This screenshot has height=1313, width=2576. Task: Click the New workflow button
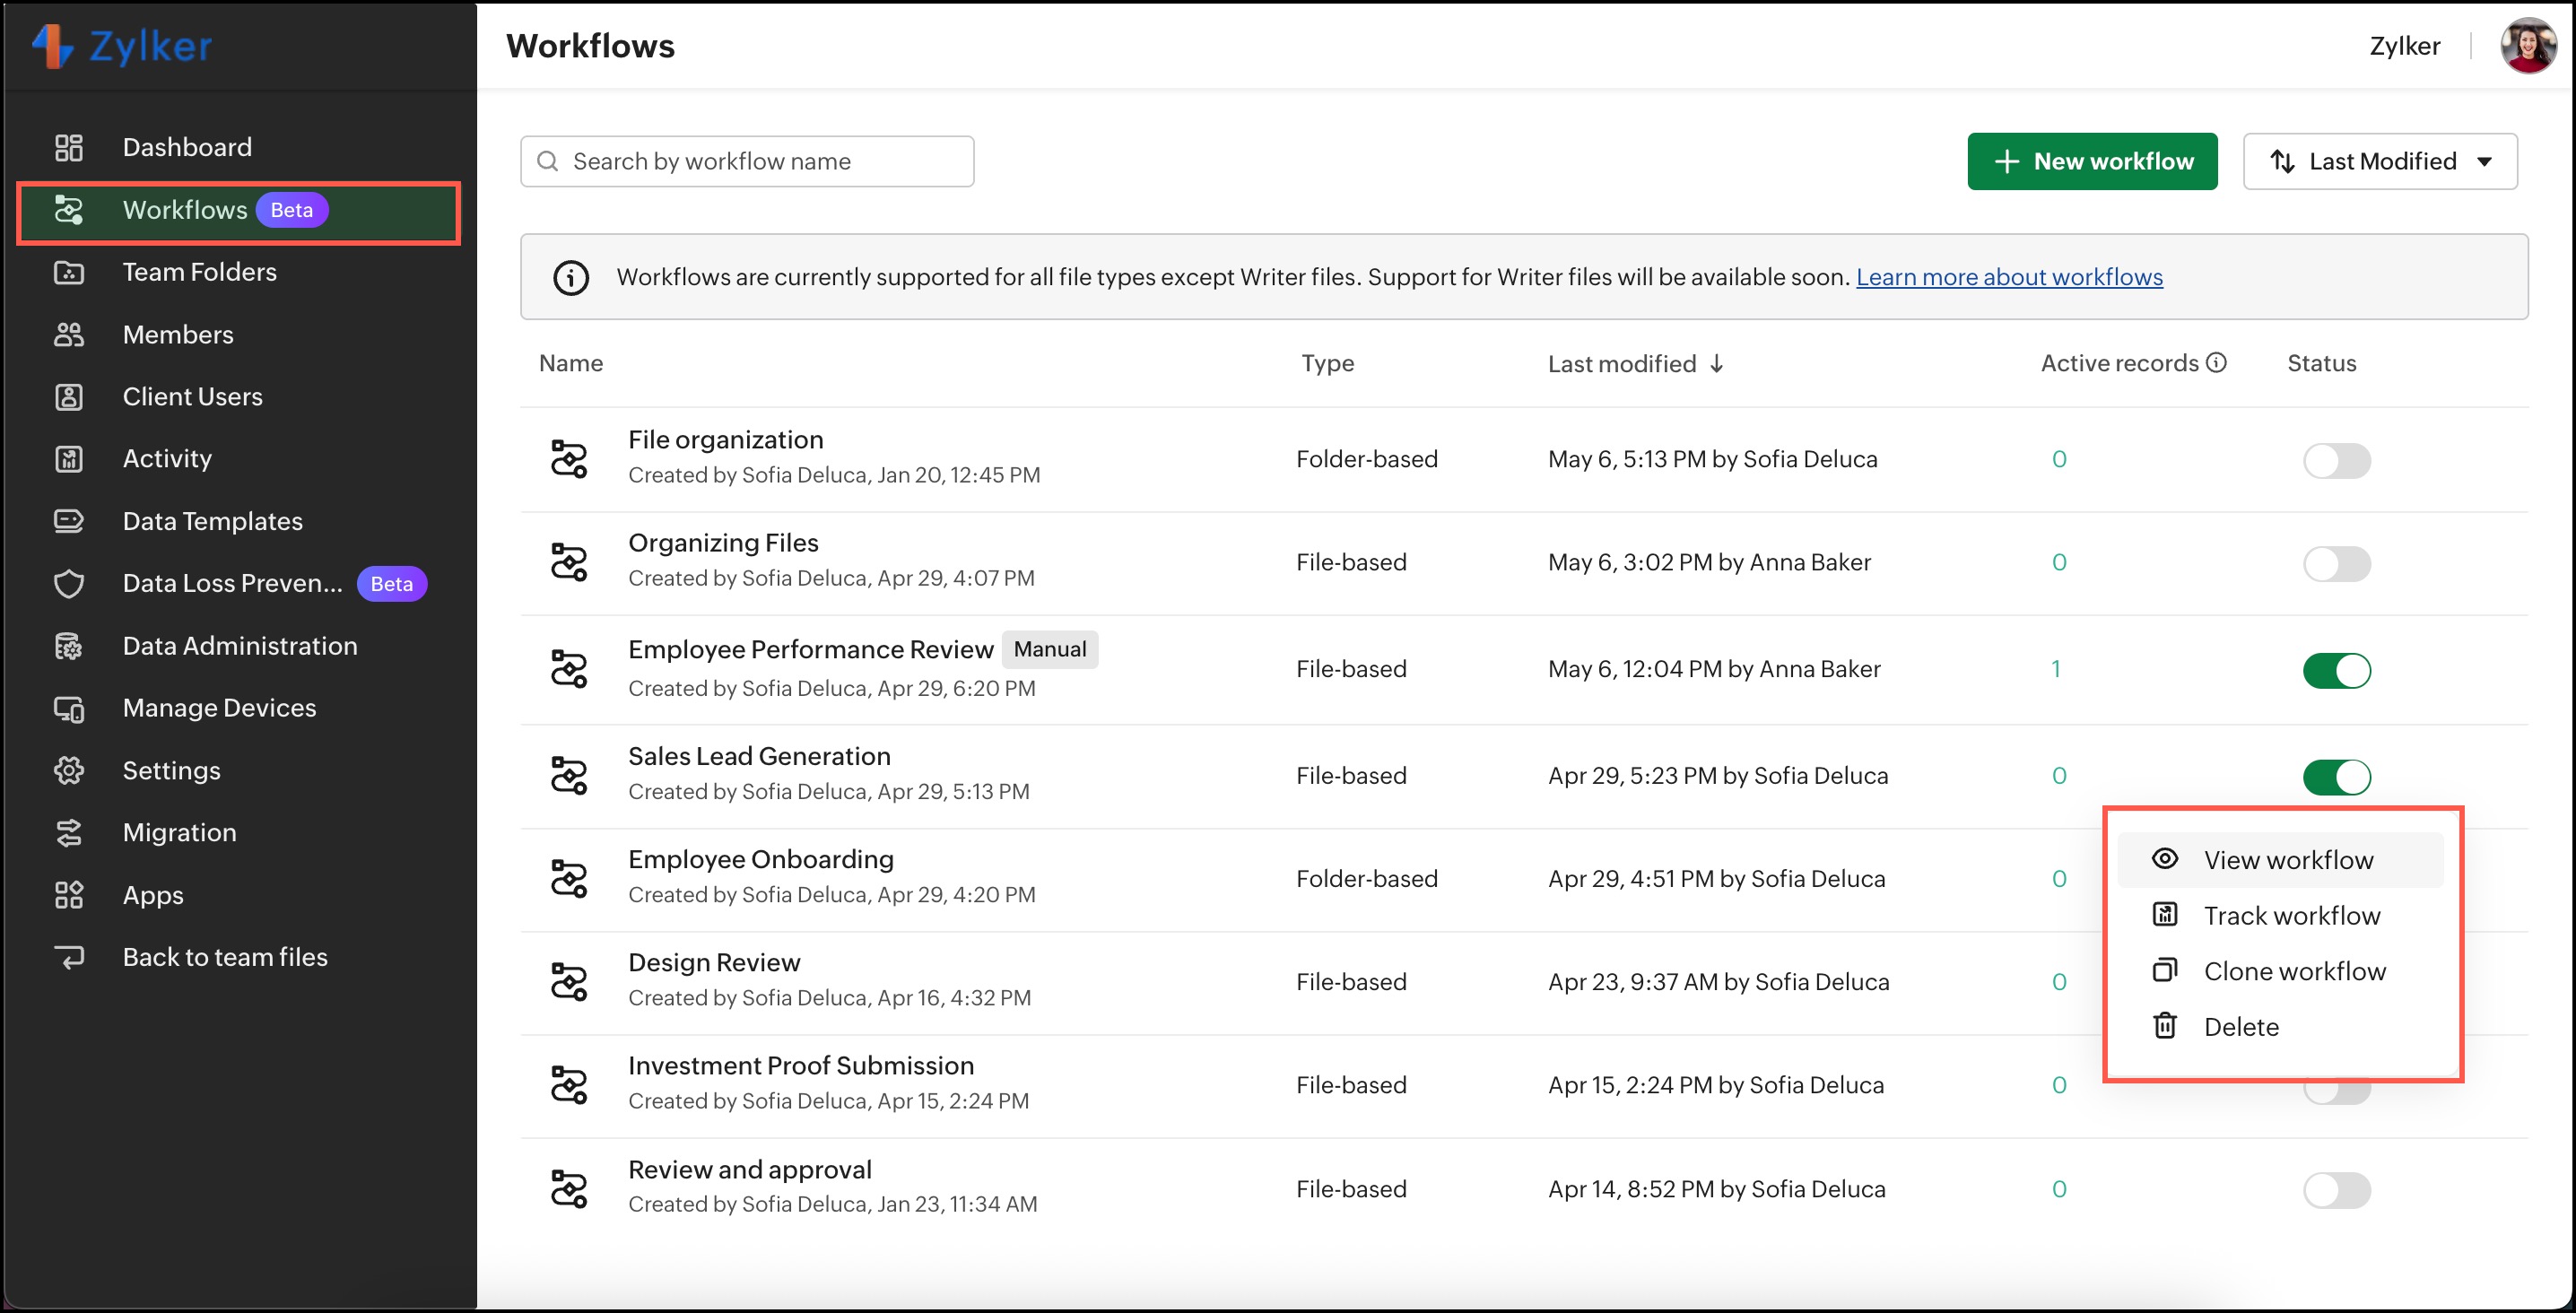(2092, 161)
